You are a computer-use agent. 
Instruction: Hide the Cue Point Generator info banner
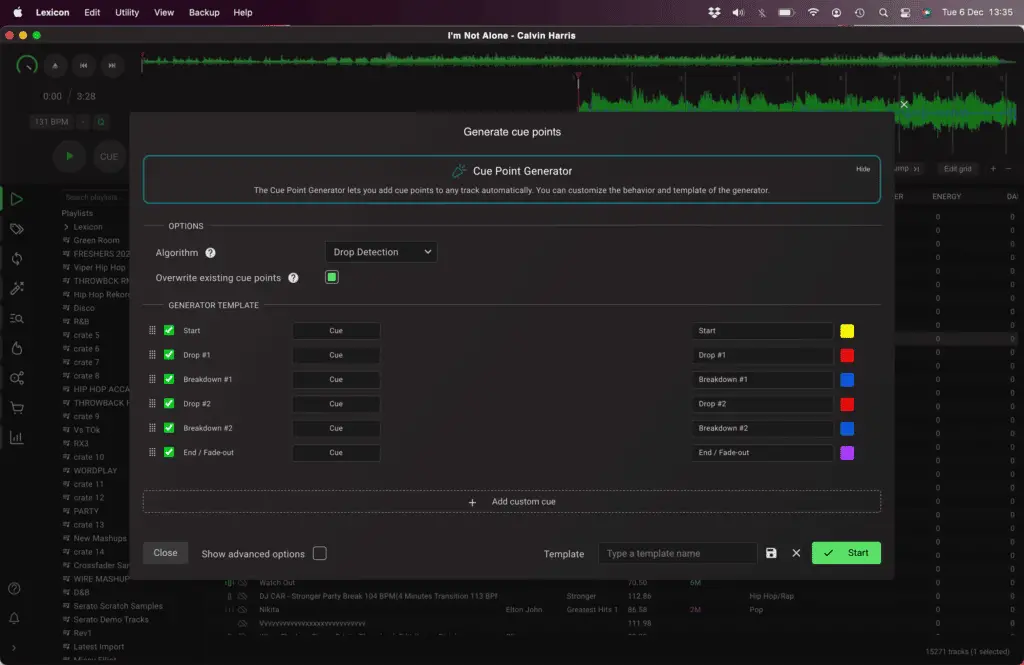coord(863,169)
